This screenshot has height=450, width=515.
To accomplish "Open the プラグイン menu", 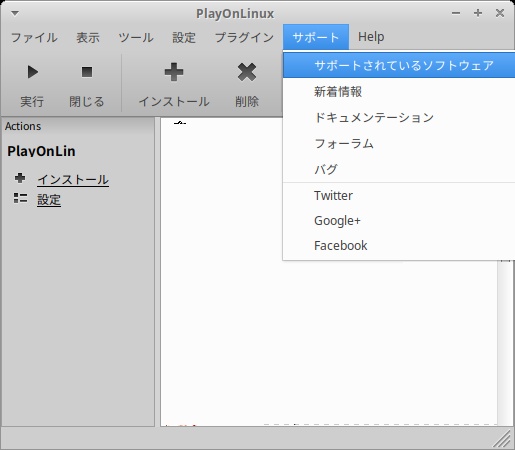I will point(244,37).
